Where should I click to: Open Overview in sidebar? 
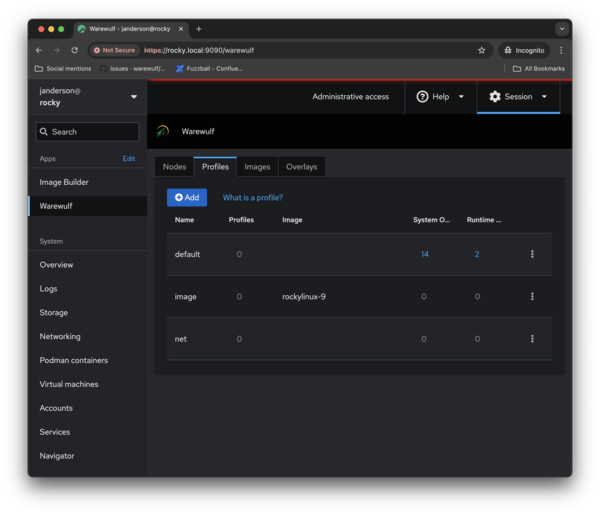pos(88,265)
